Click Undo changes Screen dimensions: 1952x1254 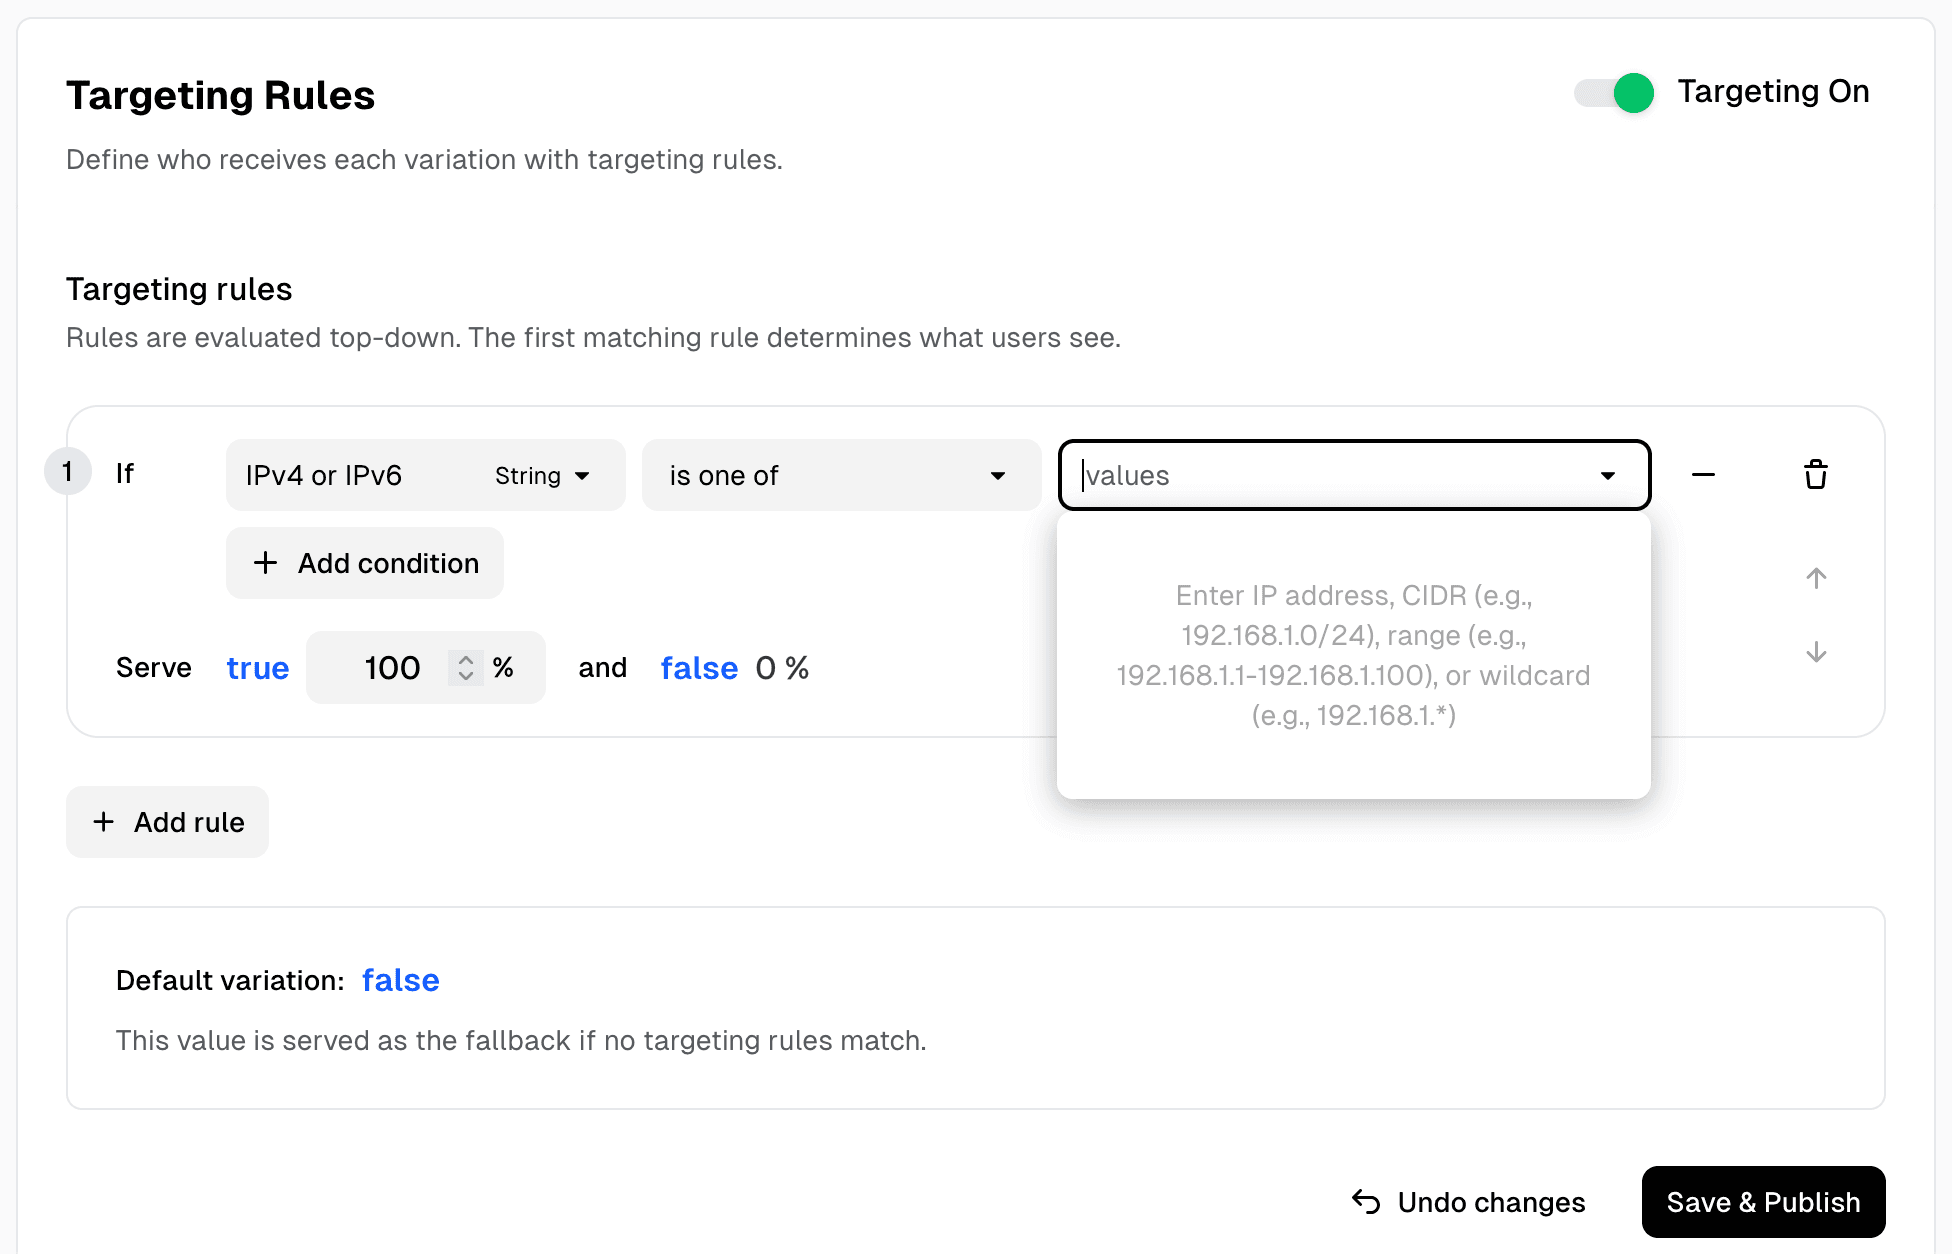tap(1490, 1202)
